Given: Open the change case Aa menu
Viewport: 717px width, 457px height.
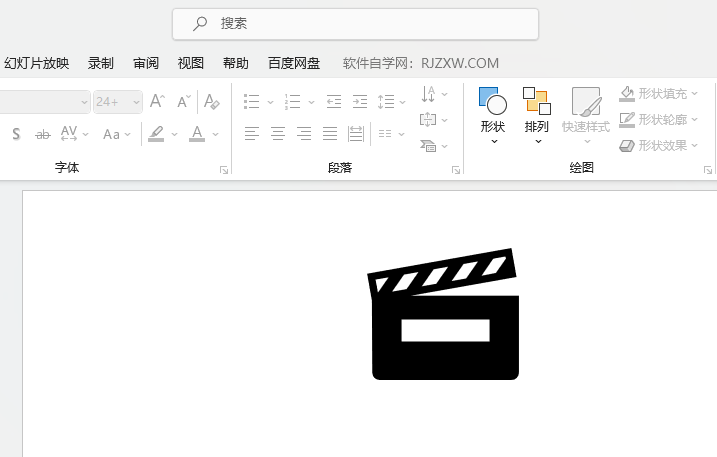Looking at the screenshot, I should (117, 134).
